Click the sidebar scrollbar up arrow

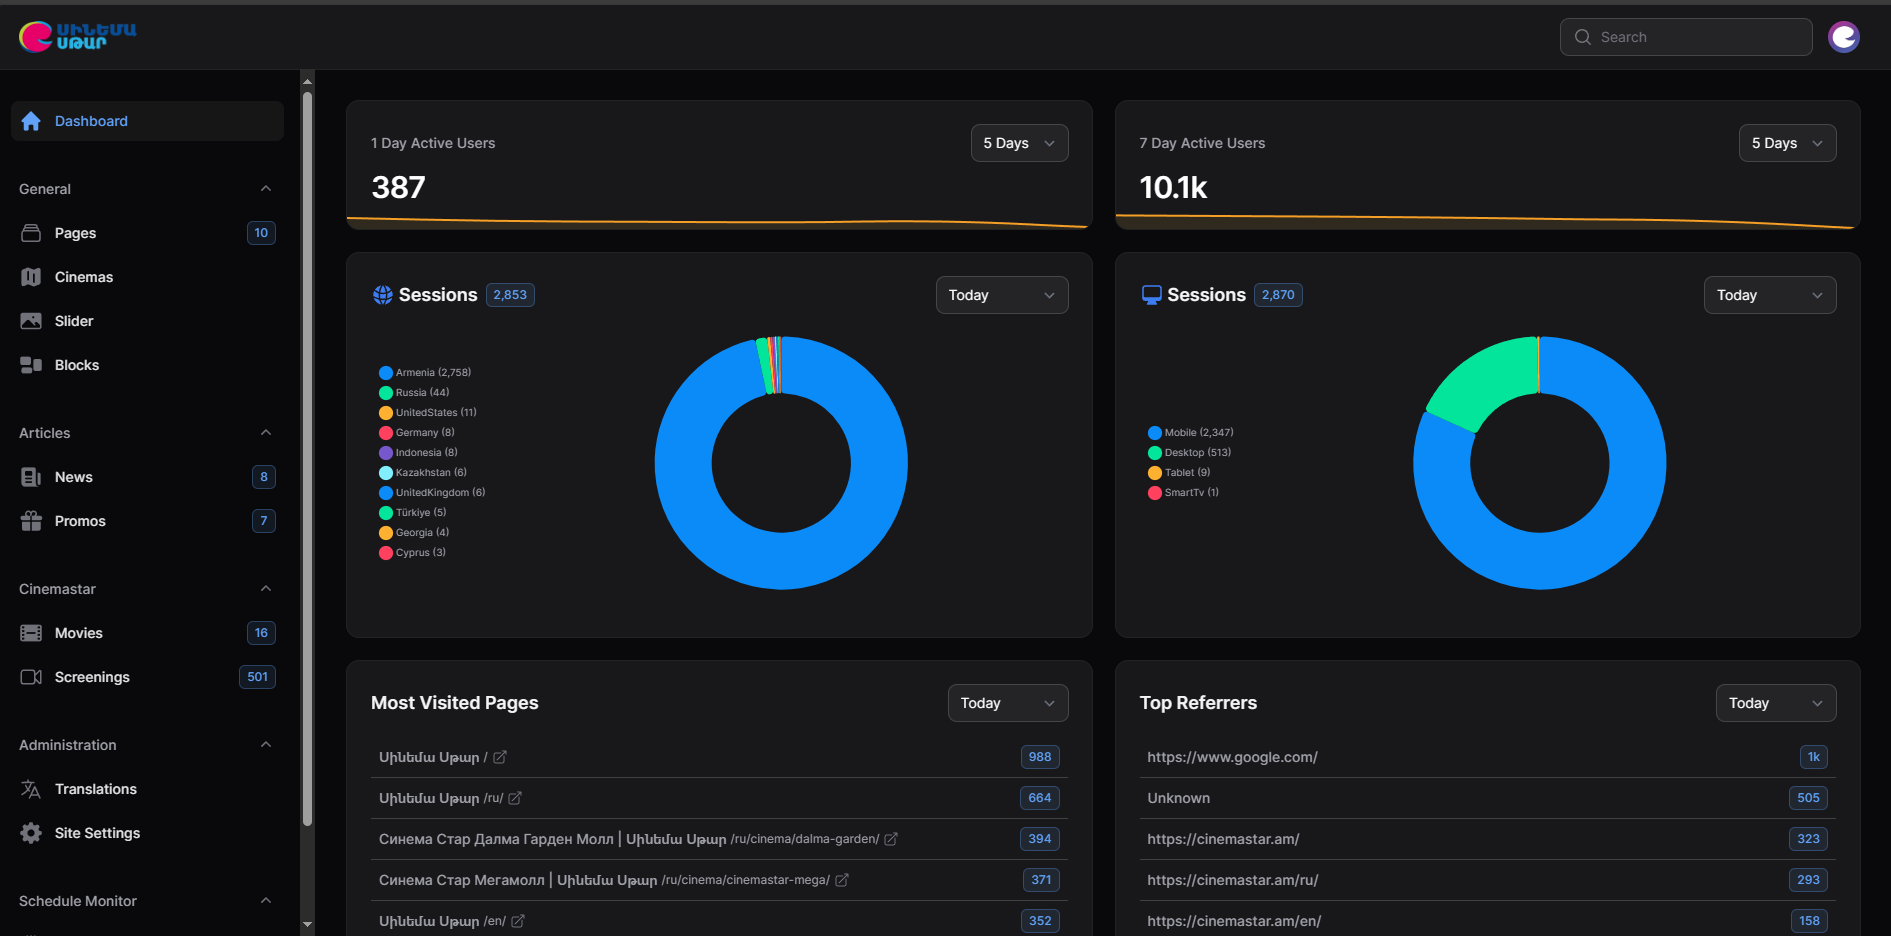(307, 80)
